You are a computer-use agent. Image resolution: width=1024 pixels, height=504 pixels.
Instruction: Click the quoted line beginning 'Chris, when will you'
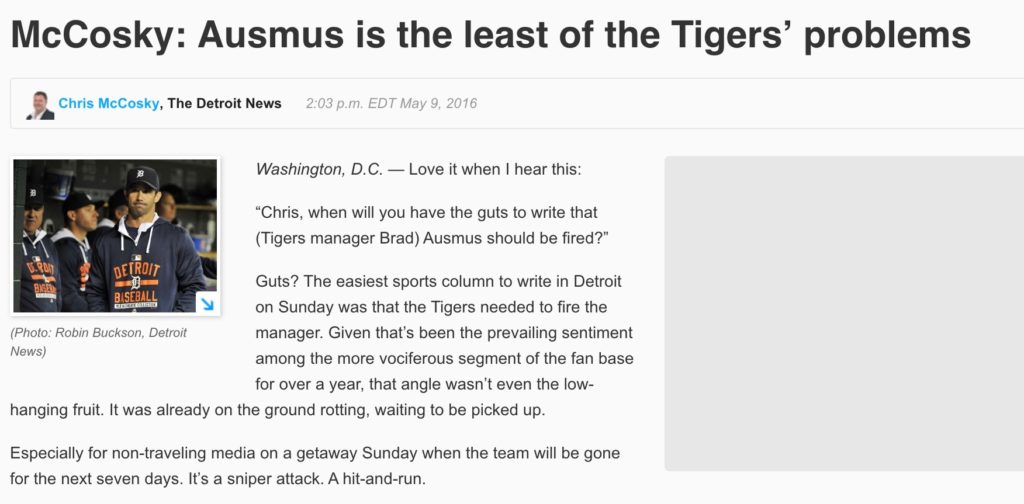426,213
